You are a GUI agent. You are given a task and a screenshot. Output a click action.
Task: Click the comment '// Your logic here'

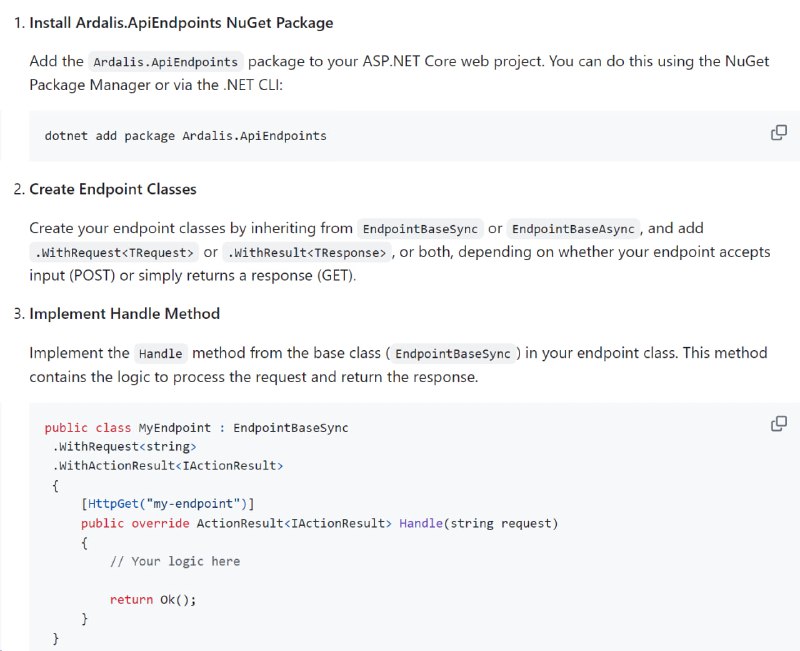[175, 562]
